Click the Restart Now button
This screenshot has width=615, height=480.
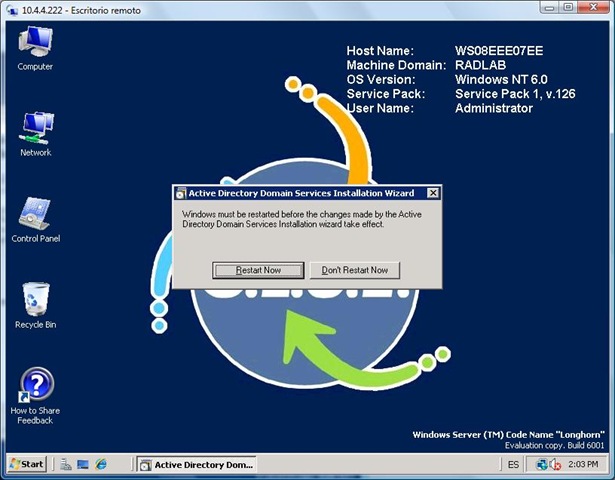click(258, 270)
